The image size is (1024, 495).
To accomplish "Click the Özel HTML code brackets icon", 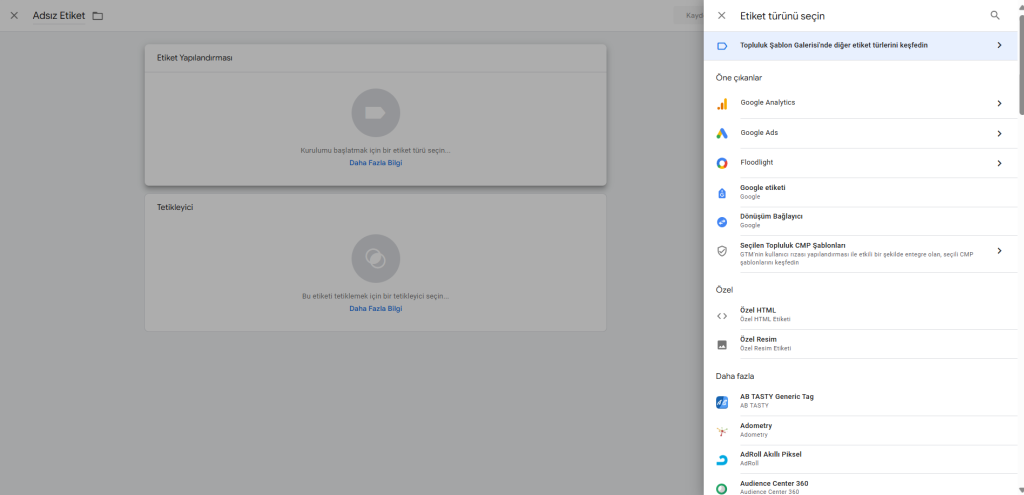I will [x=722, y=315].
